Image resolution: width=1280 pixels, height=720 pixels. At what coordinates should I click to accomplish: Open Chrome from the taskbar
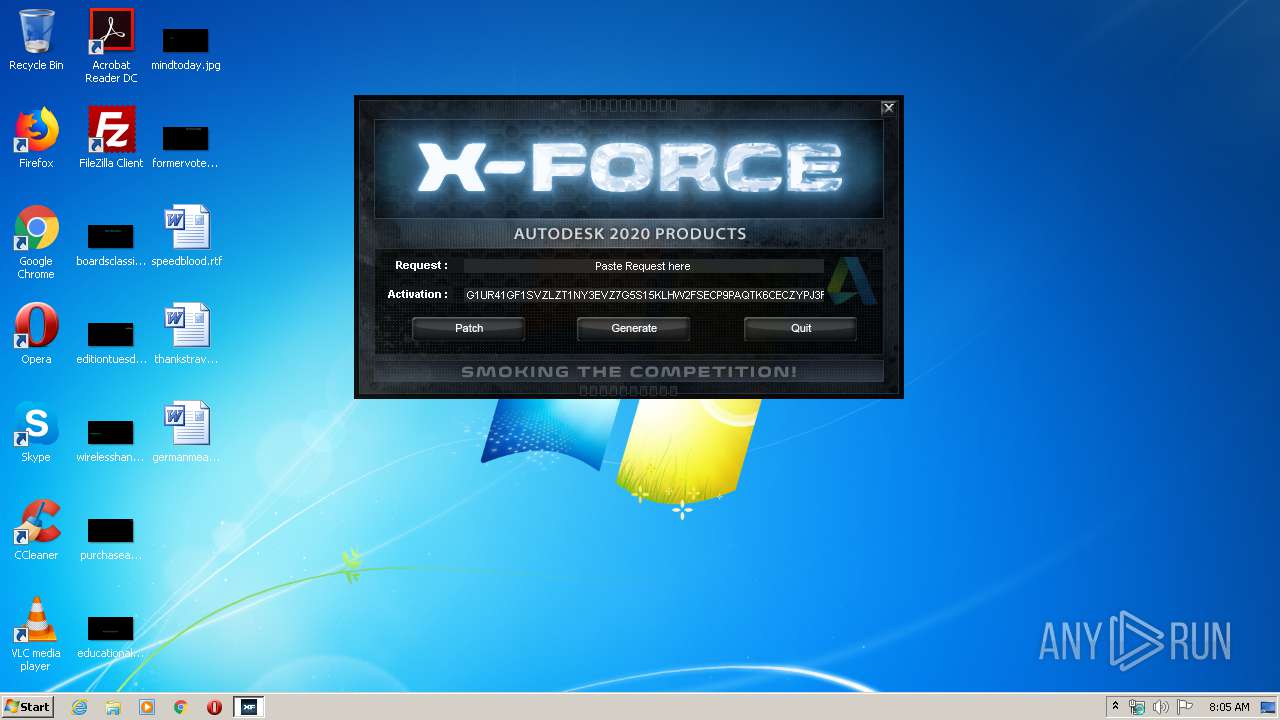pos(181,707)
